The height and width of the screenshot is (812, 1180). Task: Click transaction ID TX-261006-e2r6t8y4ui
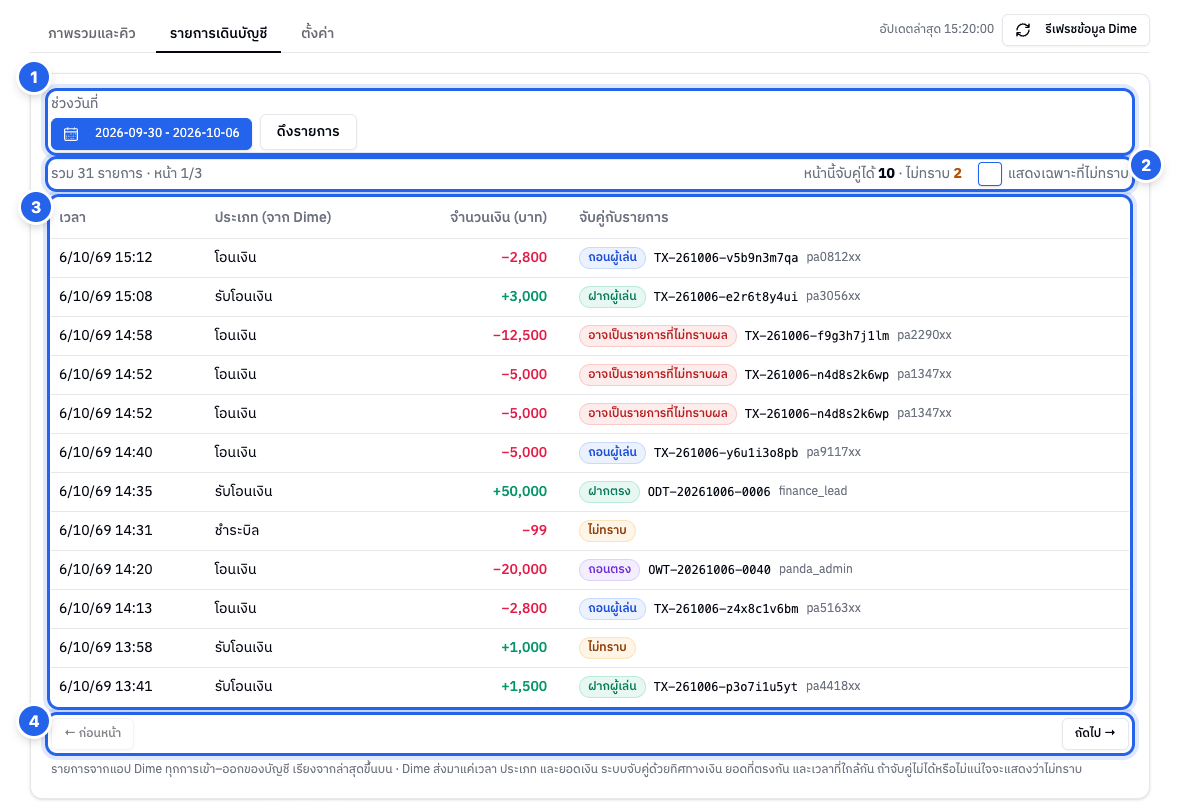725,297
